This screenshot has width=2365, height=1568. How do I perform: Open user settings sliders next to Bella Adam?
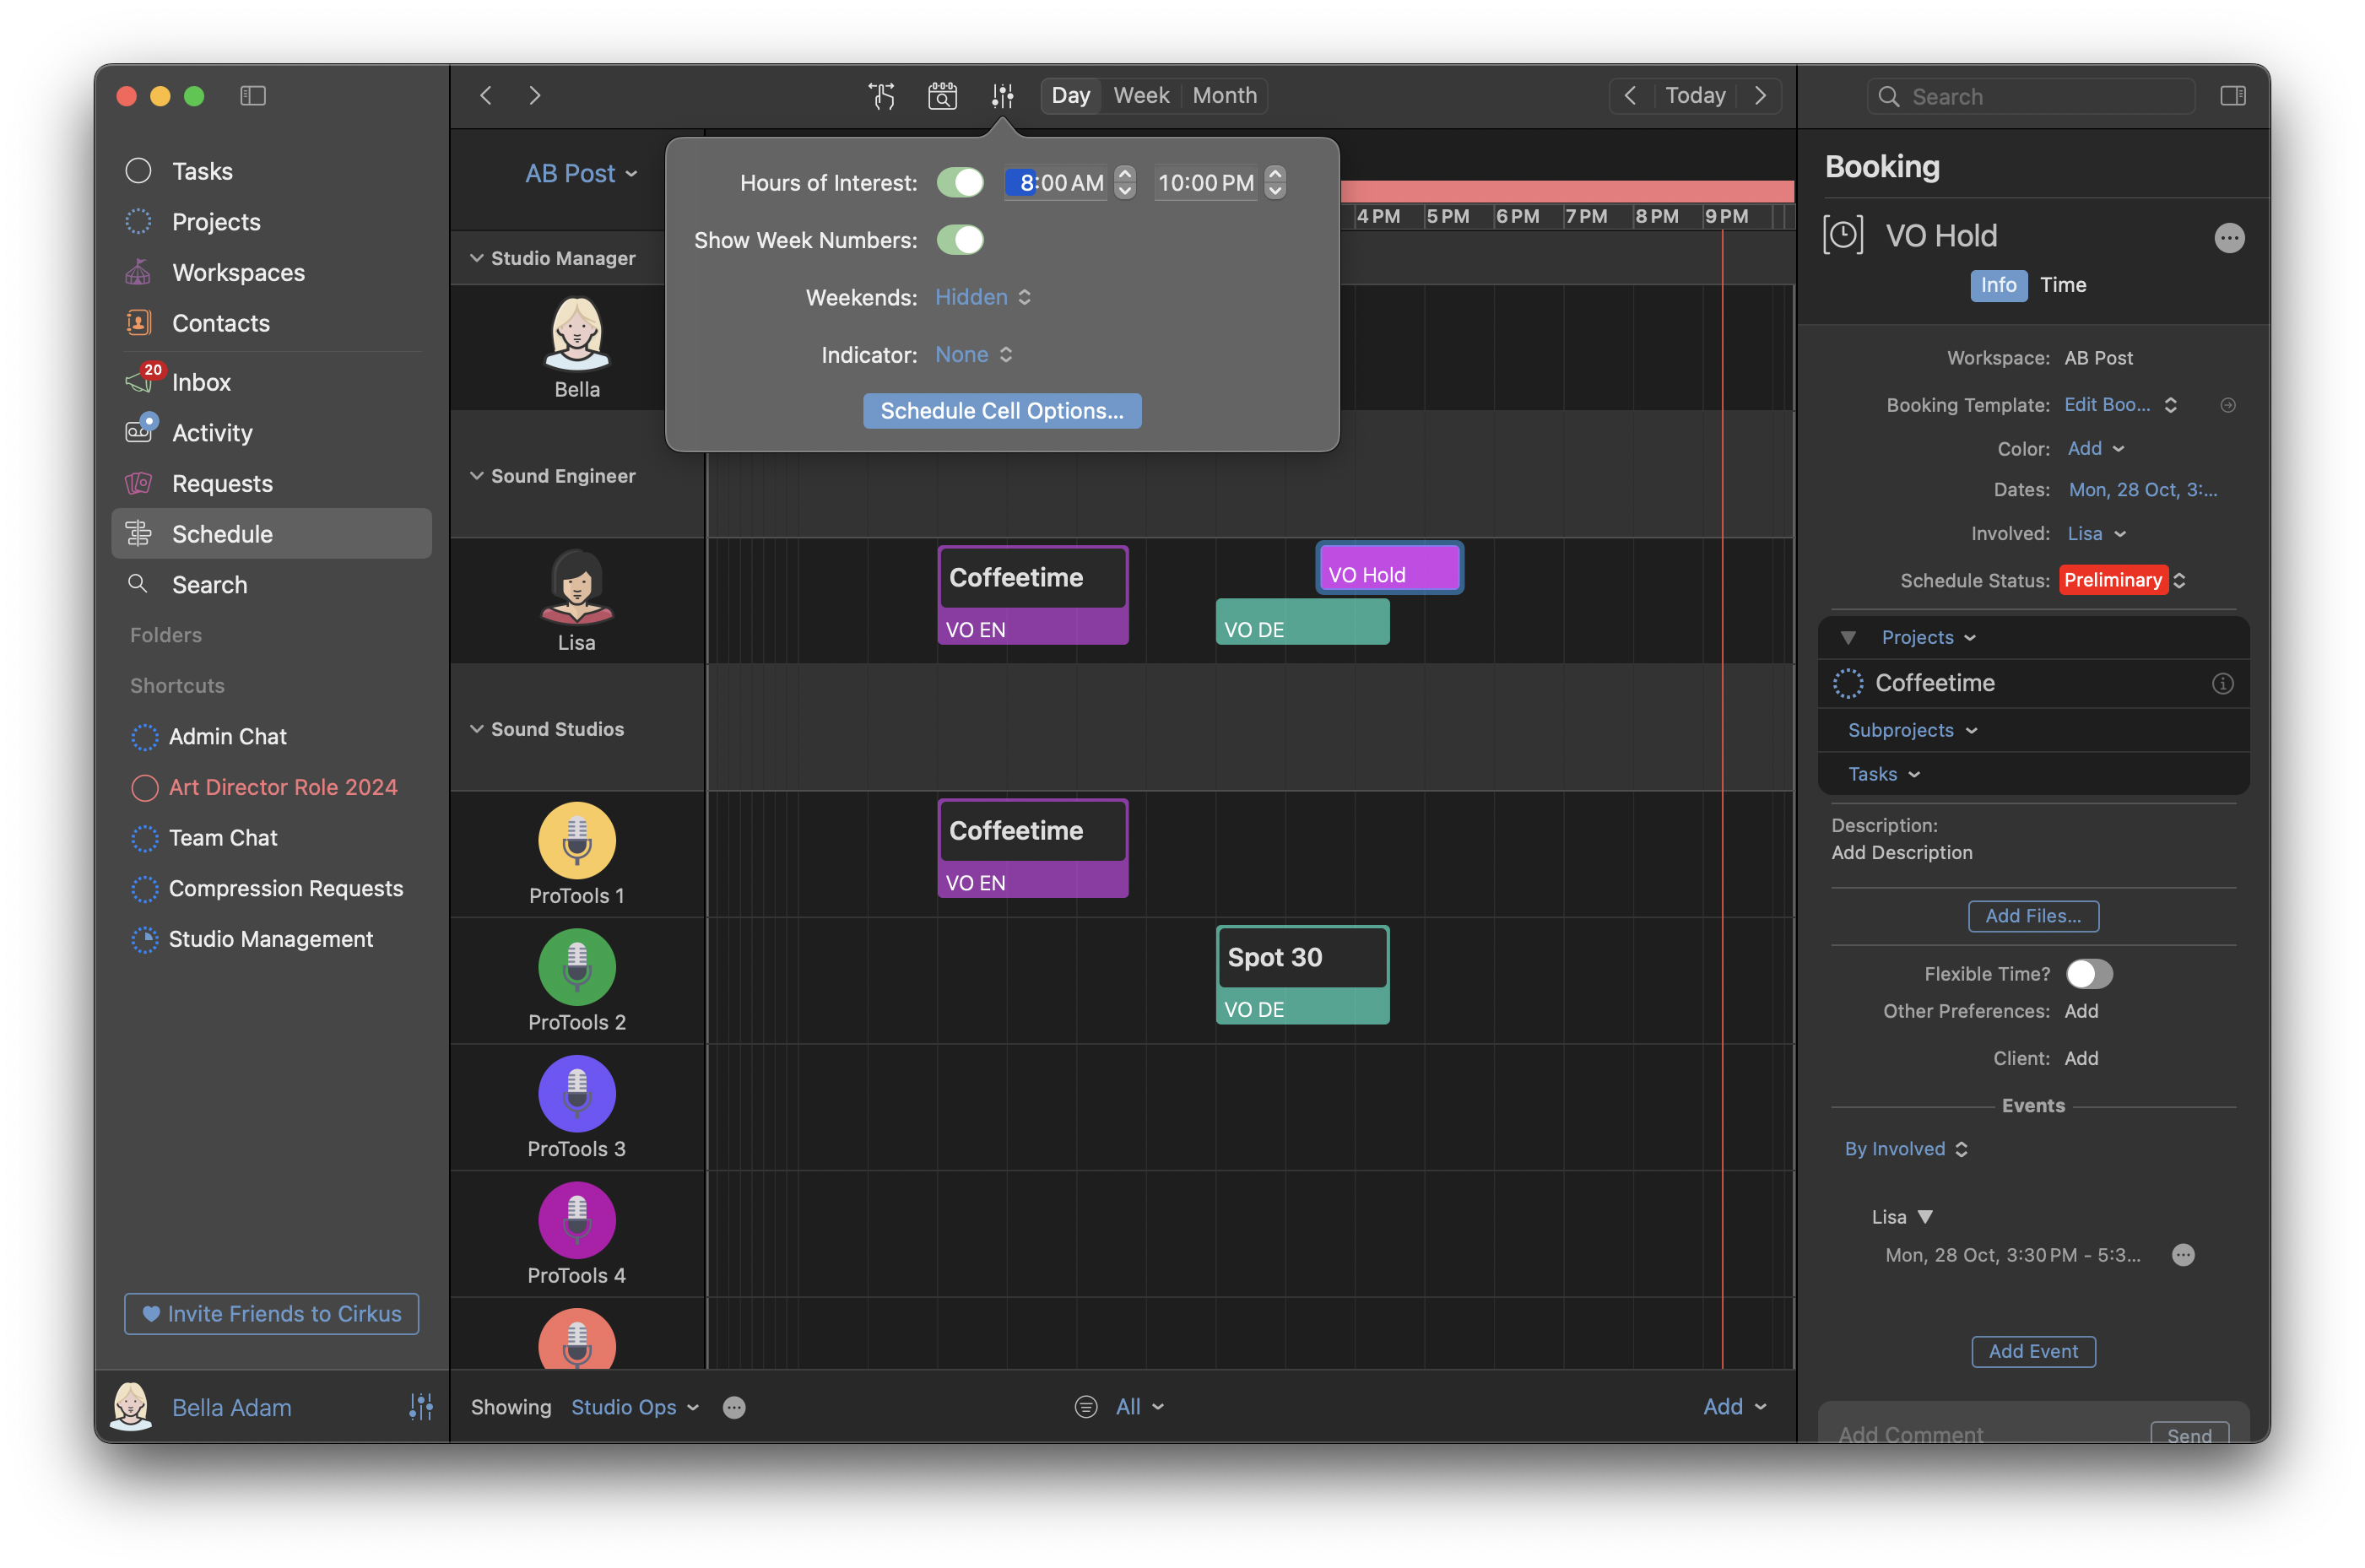(421, 1407)
